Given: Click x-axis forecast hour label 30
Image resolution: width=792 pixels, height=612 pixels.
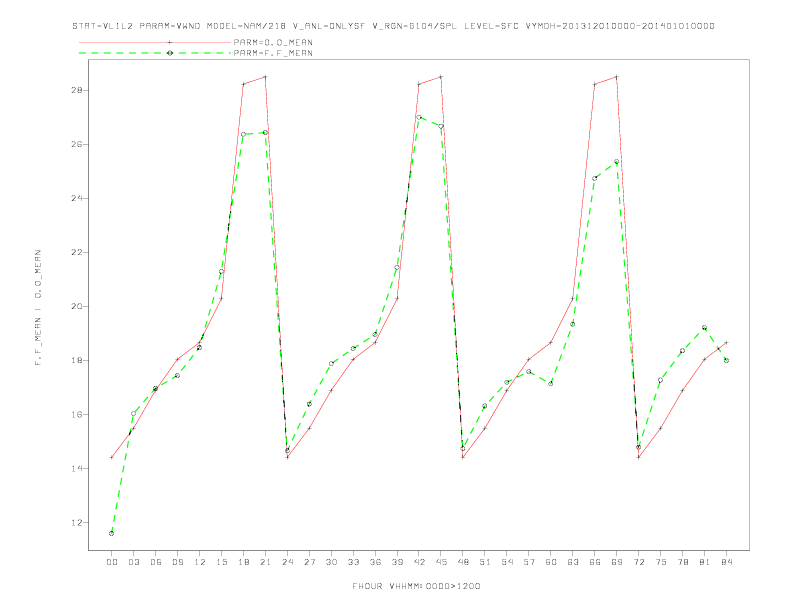Looking at the screenshot, I should click(331, 562).
